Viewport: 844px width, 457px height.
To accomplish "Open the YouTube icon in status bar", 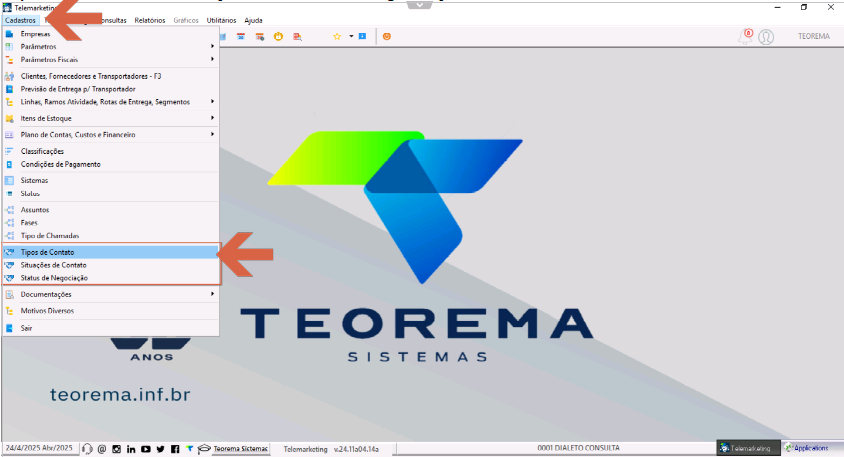I will (x=145, y=449).
